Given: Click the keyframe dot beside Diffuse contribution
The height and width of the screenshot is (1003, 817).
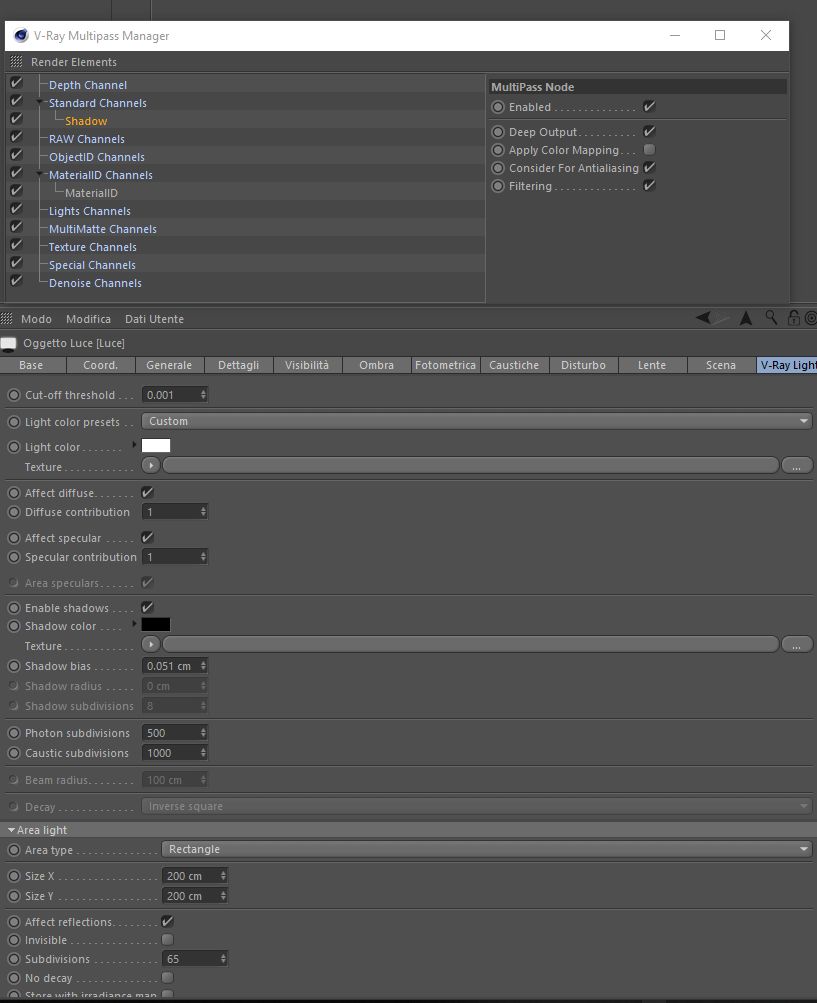Looking at the screenshot, I should tap(14, 512).
